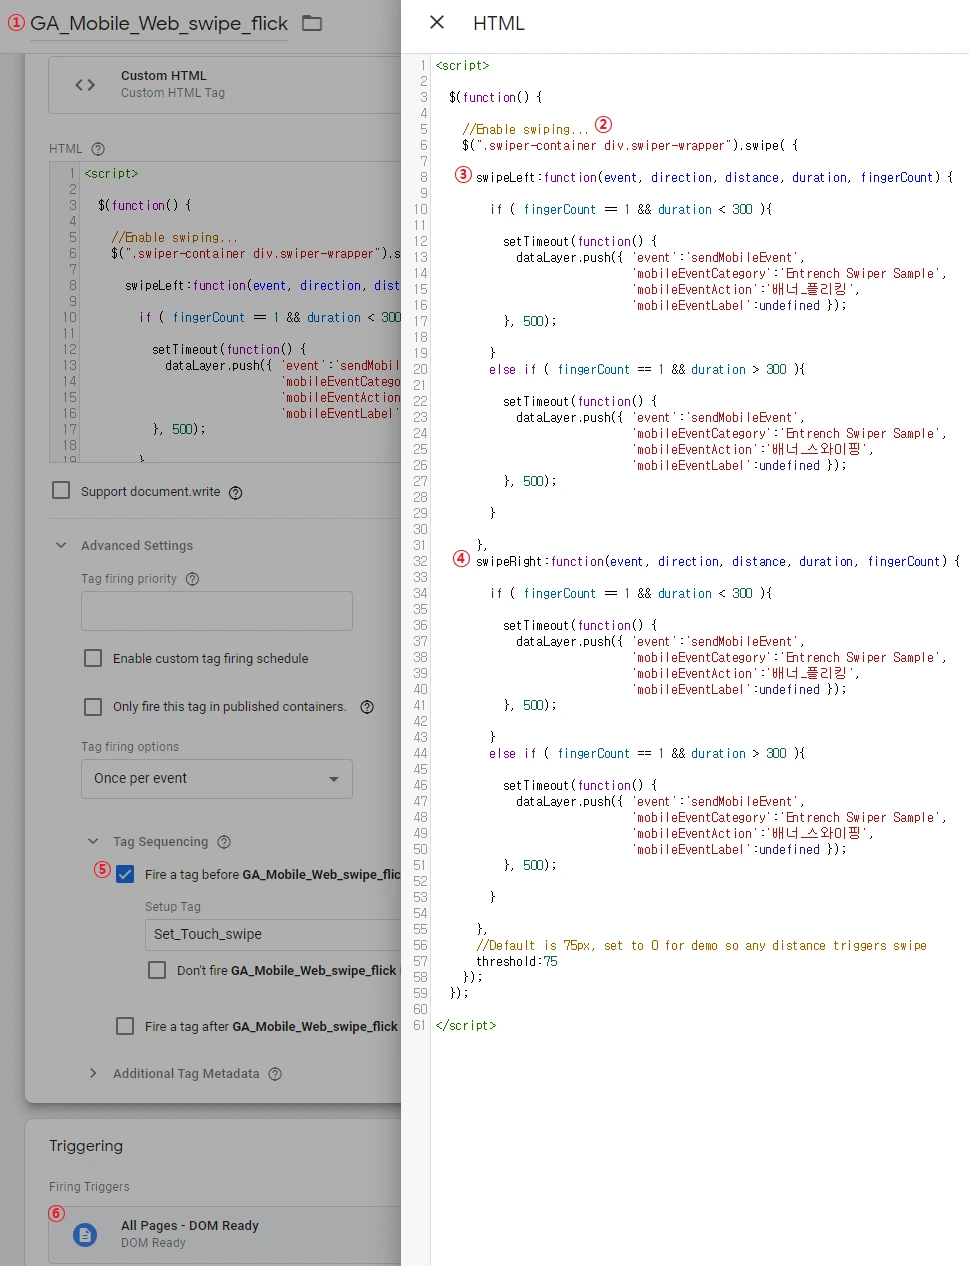Click the Firing Triggers label
The width and height of the screenshot is (969, 1266).
tap(89, 1187)
